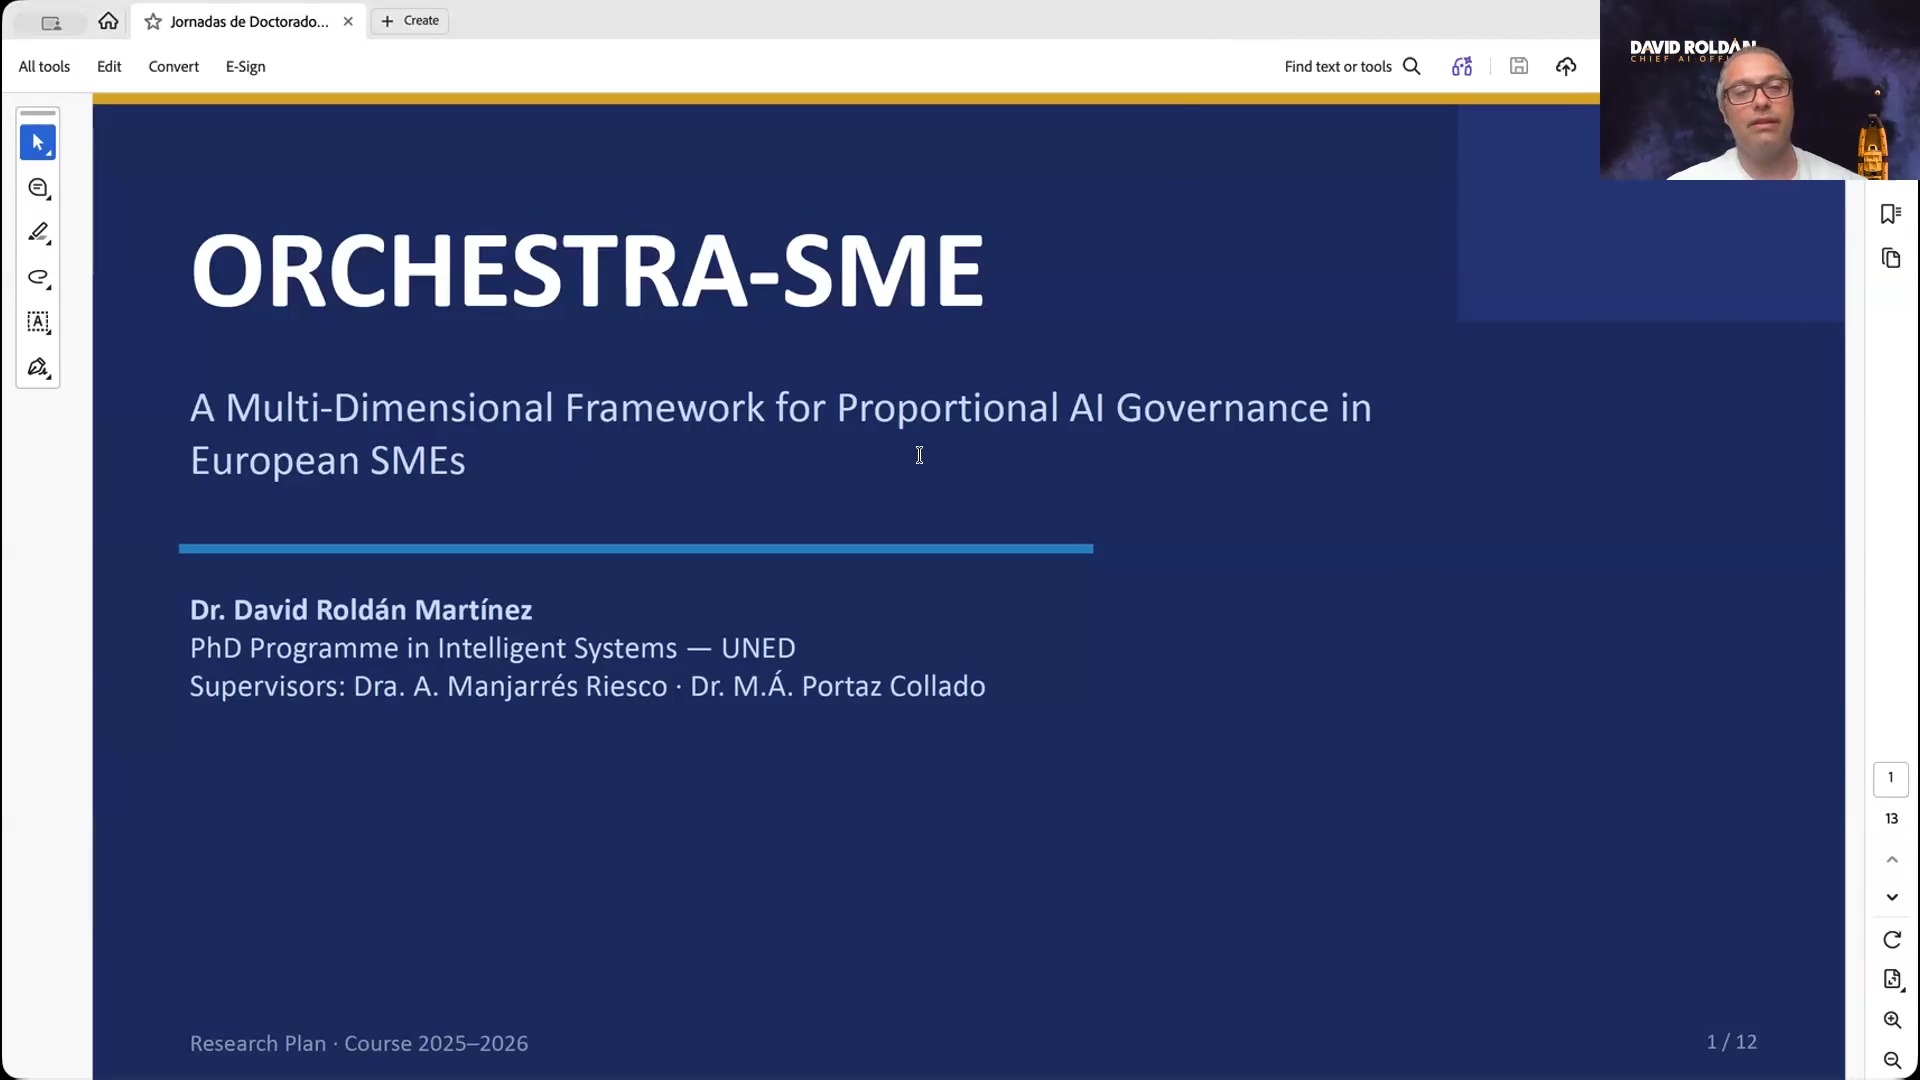1920x1080 pixels.
Task: Click the window switcher icon at top-left
Action: 50,22
